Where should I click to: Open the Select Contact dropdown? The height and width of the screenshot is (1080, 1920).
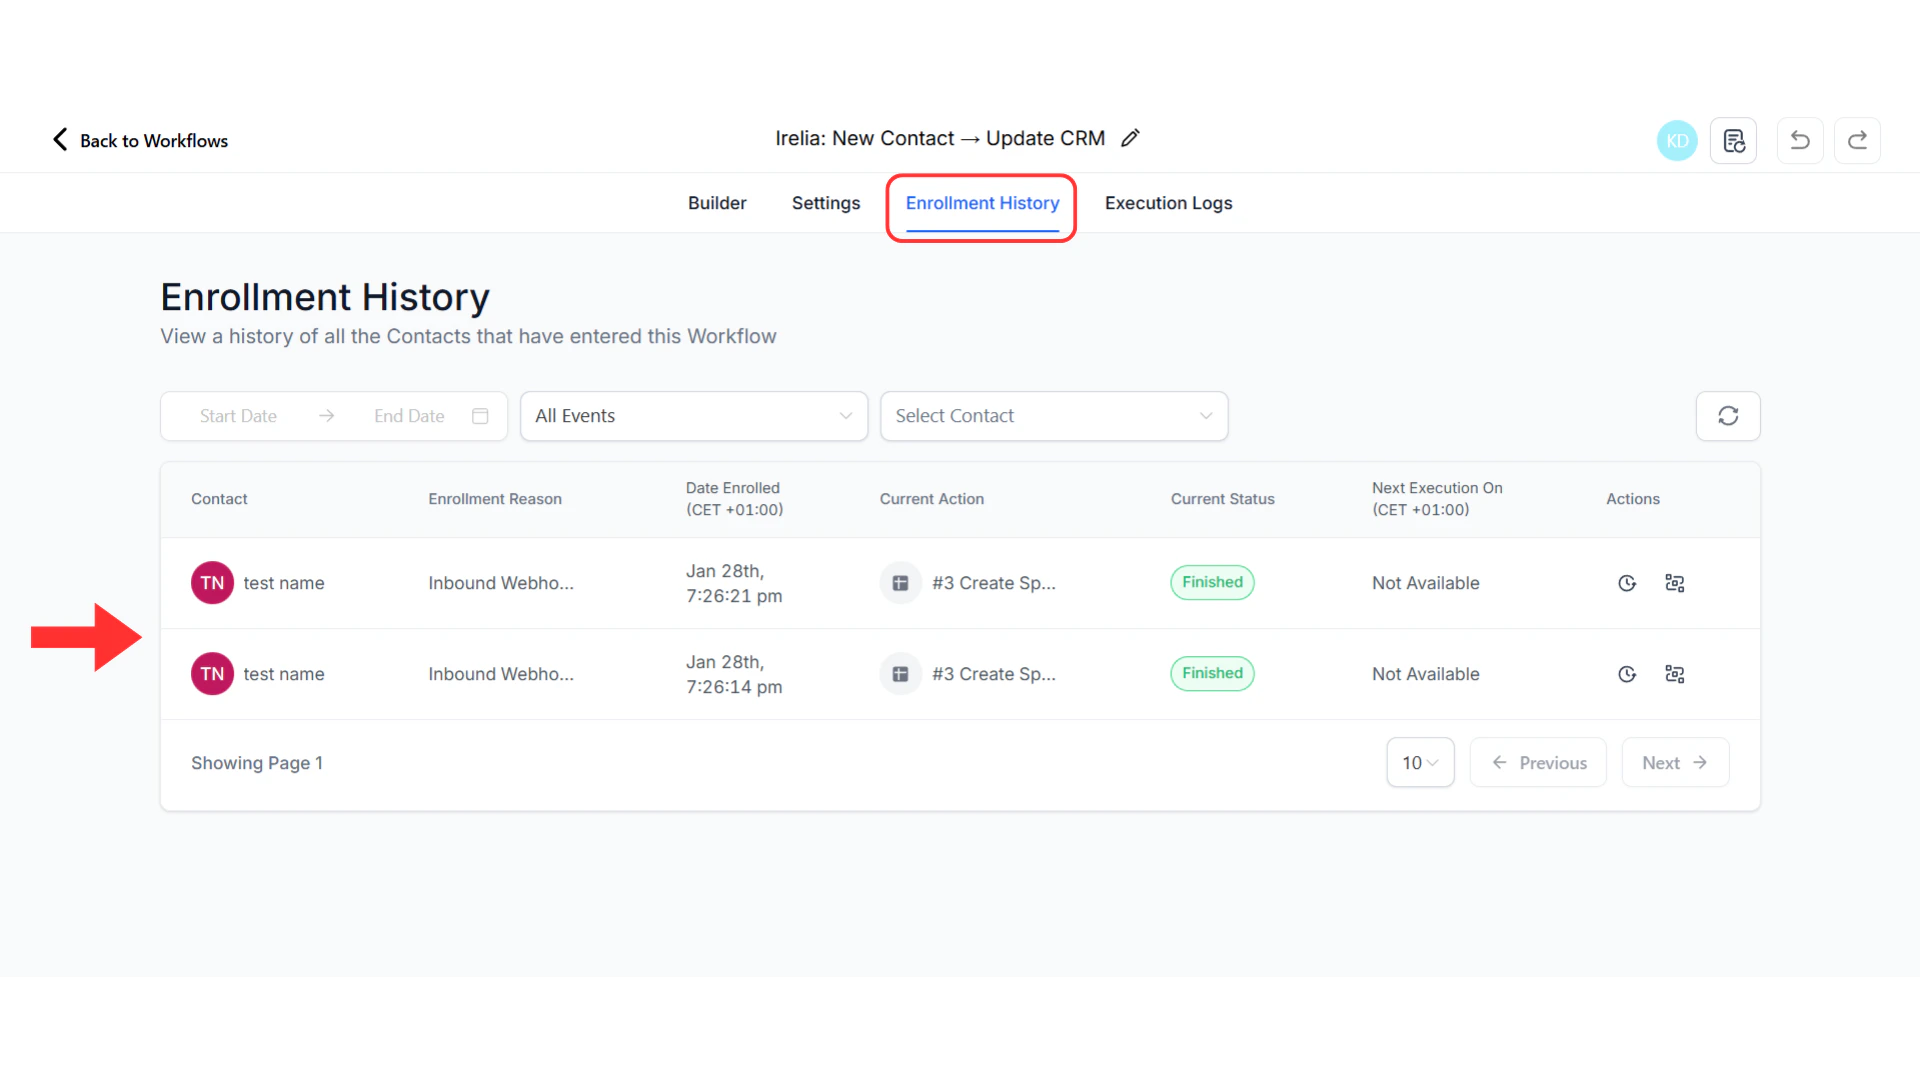coord(1054,416)
